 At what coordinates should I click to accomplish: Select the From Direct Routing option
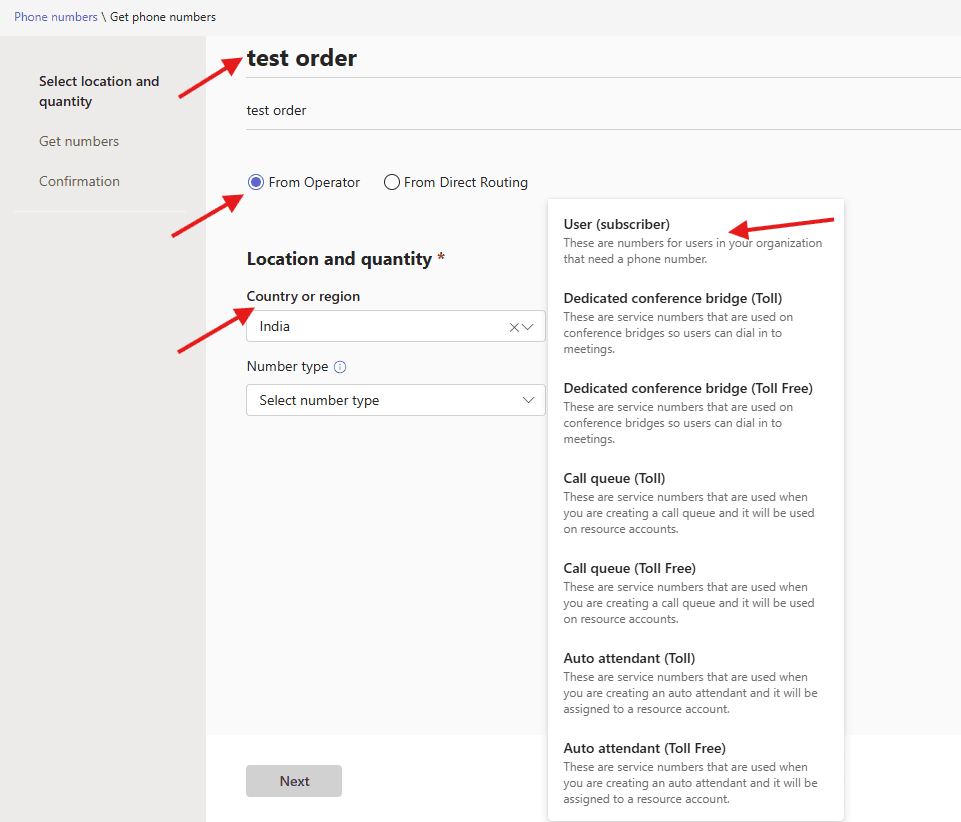(392, 182)
